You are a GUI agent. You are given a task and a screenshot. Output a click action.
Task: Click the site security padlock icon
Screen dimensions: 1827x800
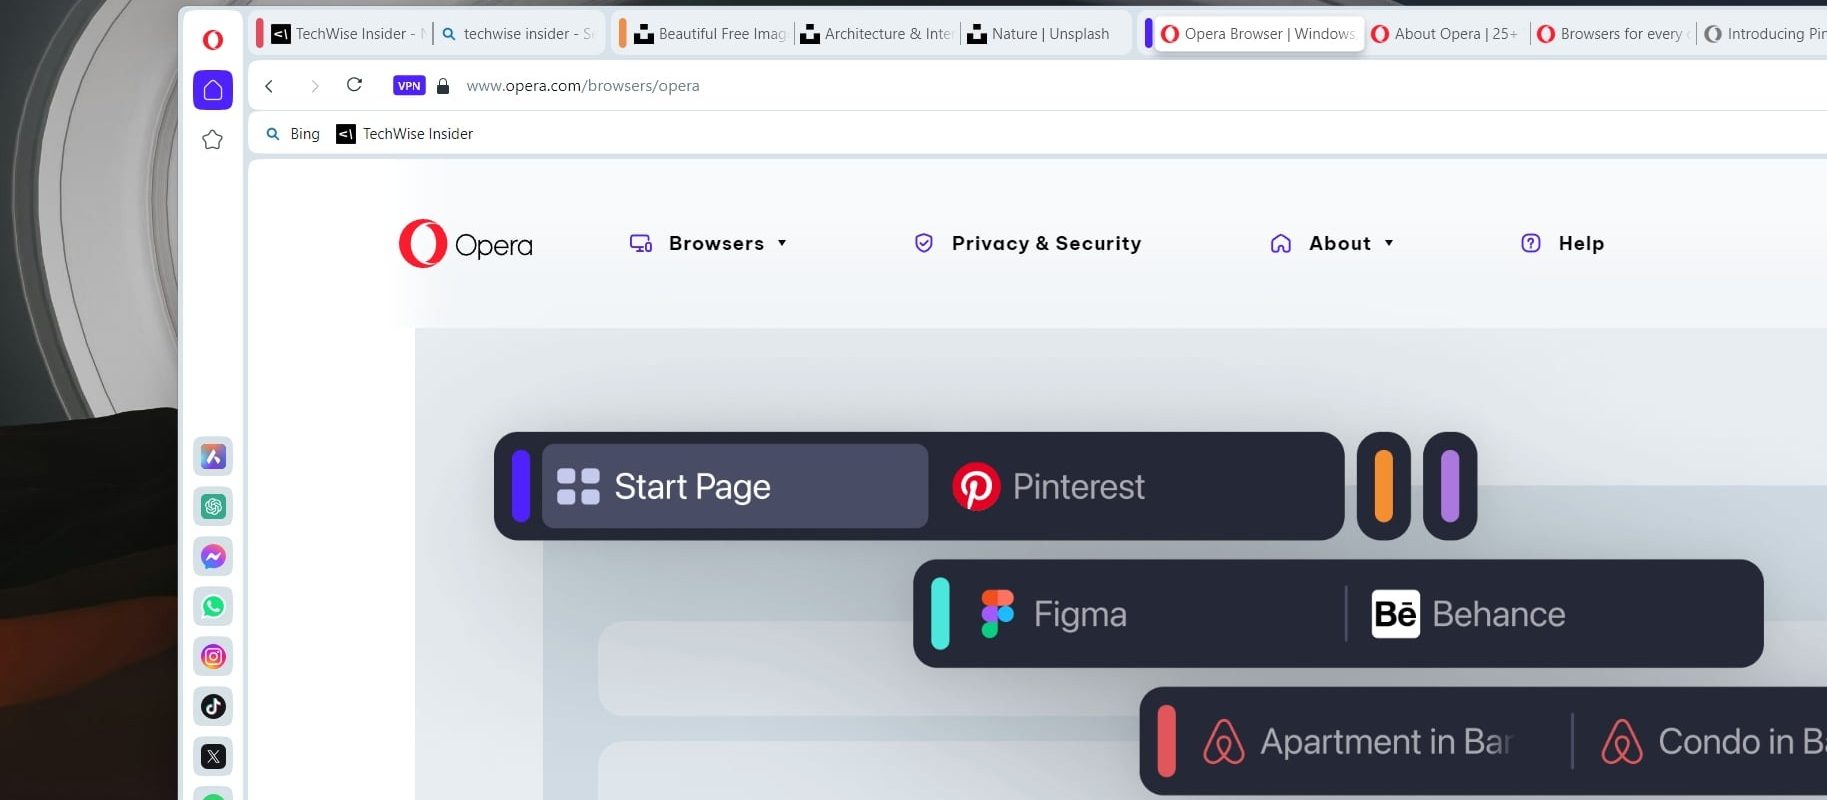click(x=443, y=86)
